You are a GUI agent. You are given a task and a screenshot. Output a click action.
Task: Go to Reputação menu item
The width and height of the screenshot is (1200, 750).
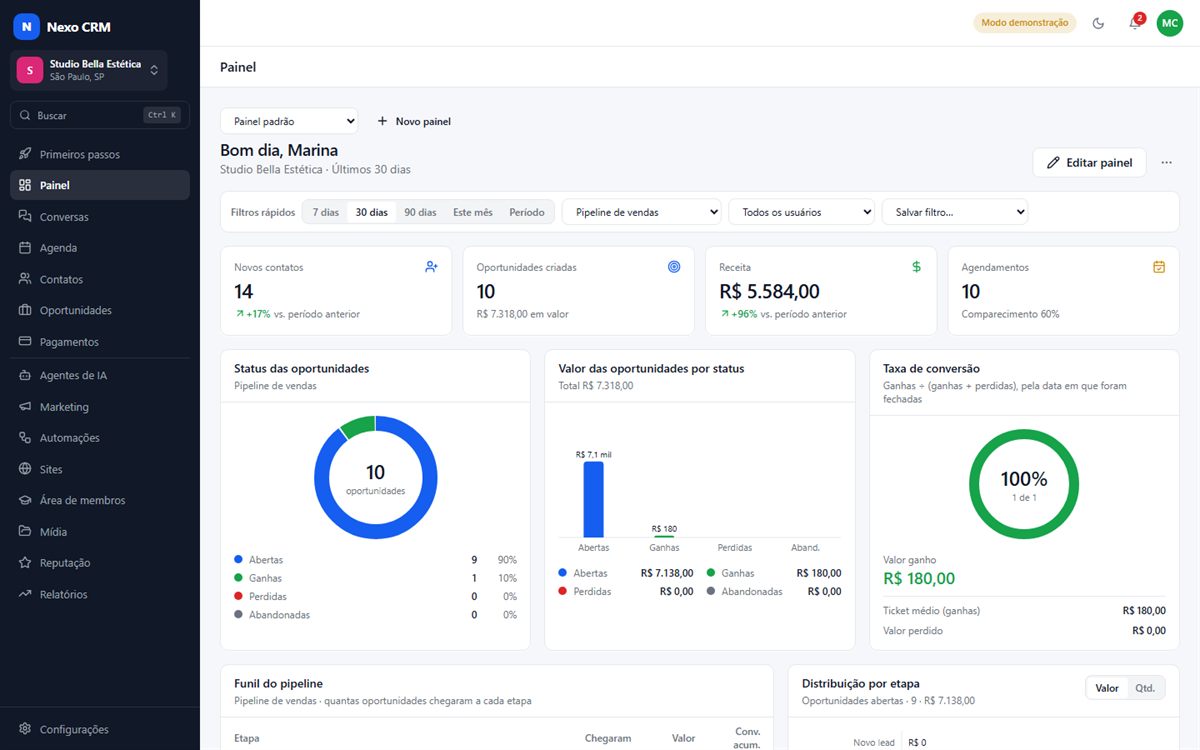coord(100,563)
